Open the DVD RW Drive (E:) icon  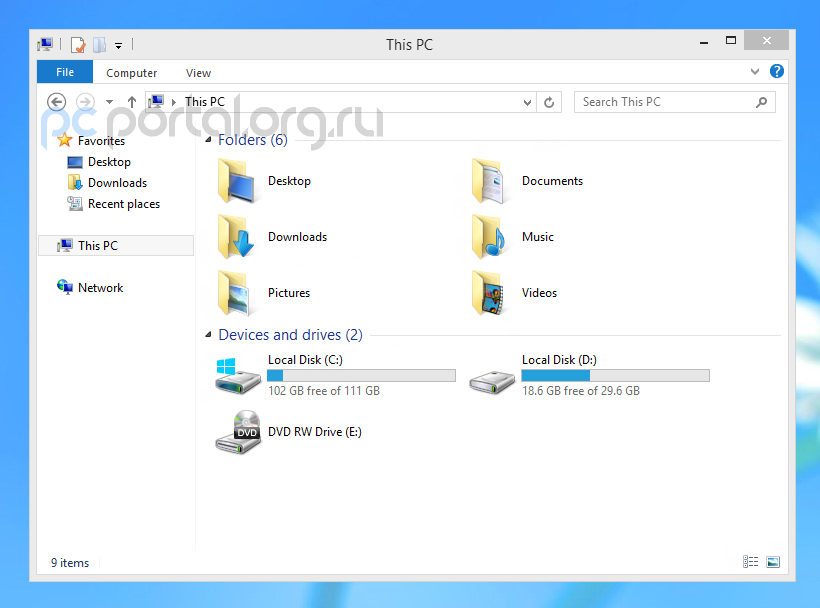[239, 432]
